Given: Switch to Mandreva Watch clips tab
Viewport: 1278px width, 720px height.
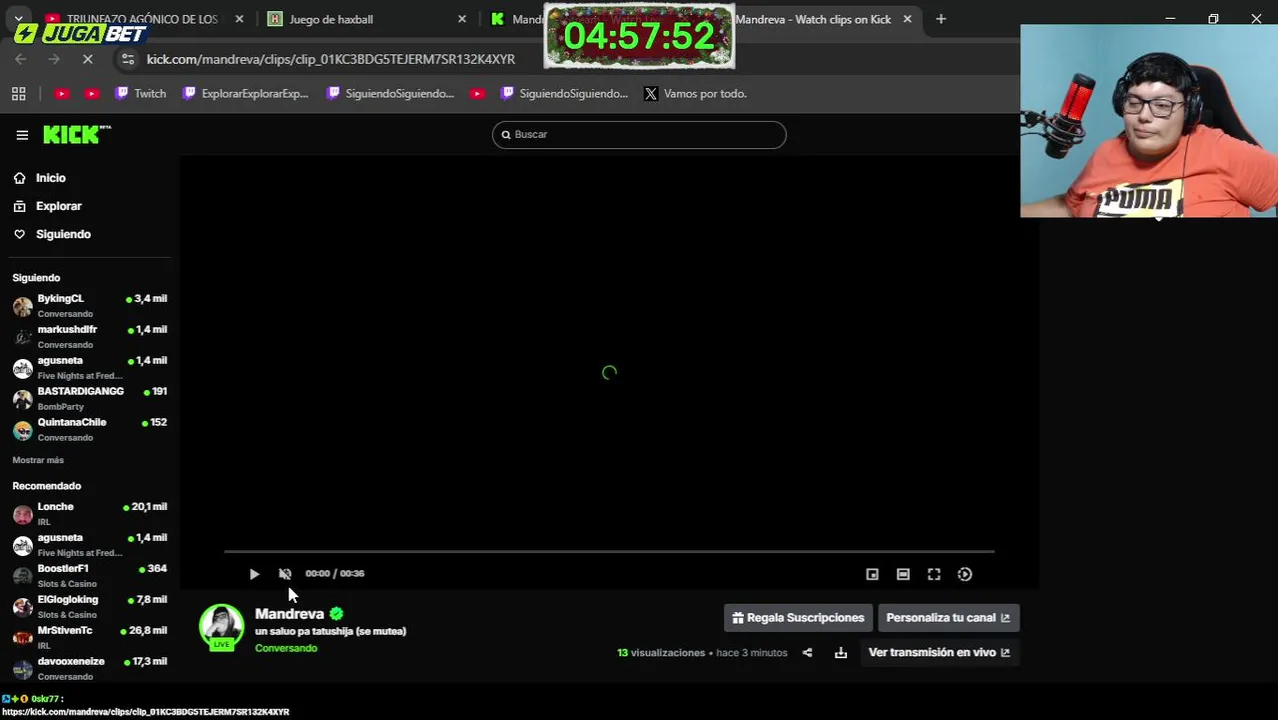Looking at the screenshot, I should pos(813,19).
